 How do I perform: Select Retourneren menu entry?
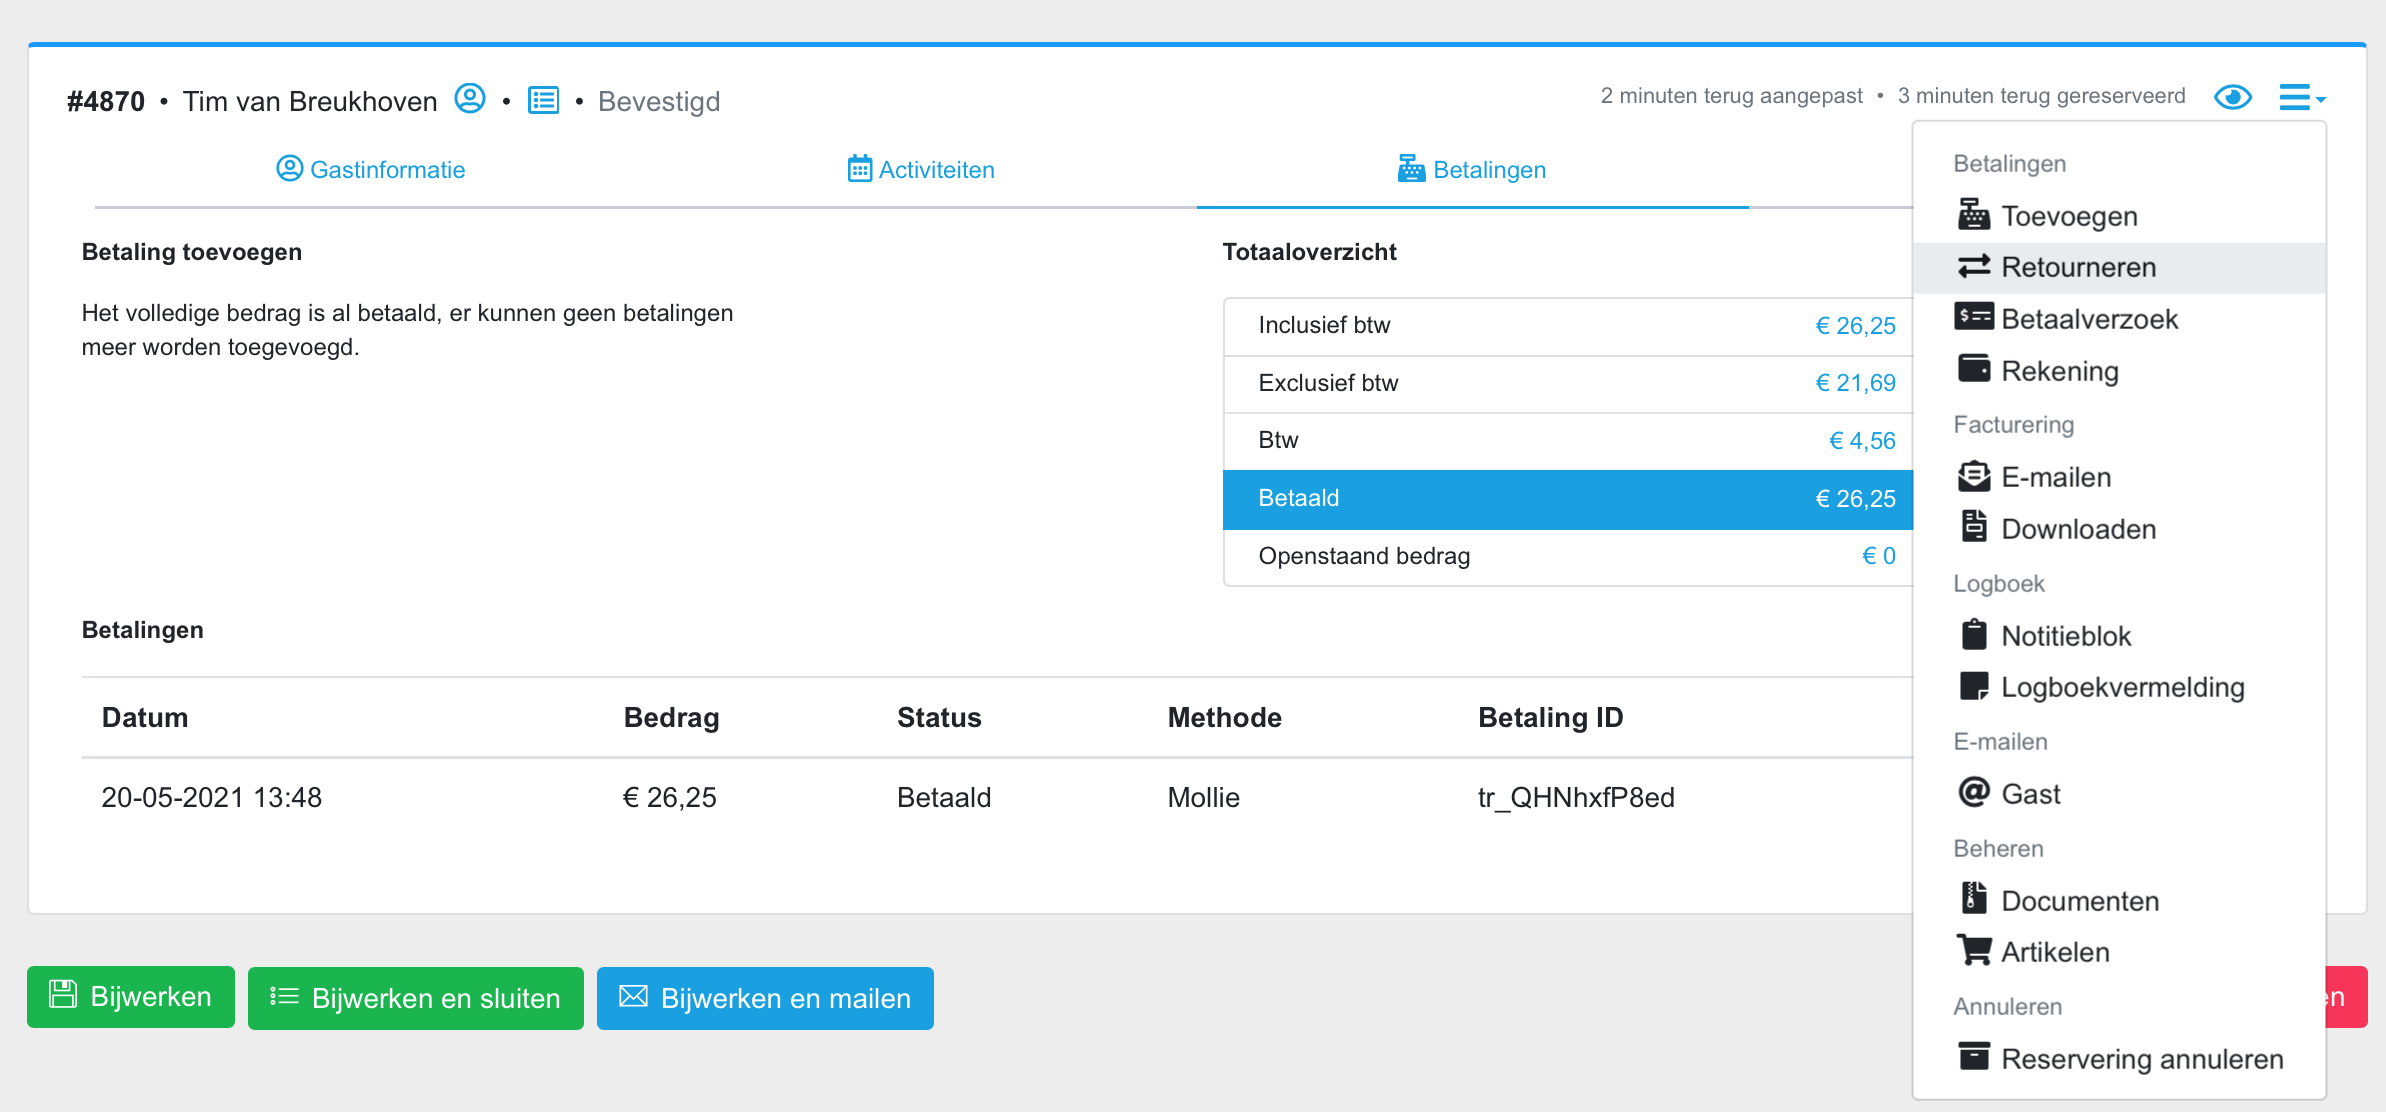coord(2078,267)
